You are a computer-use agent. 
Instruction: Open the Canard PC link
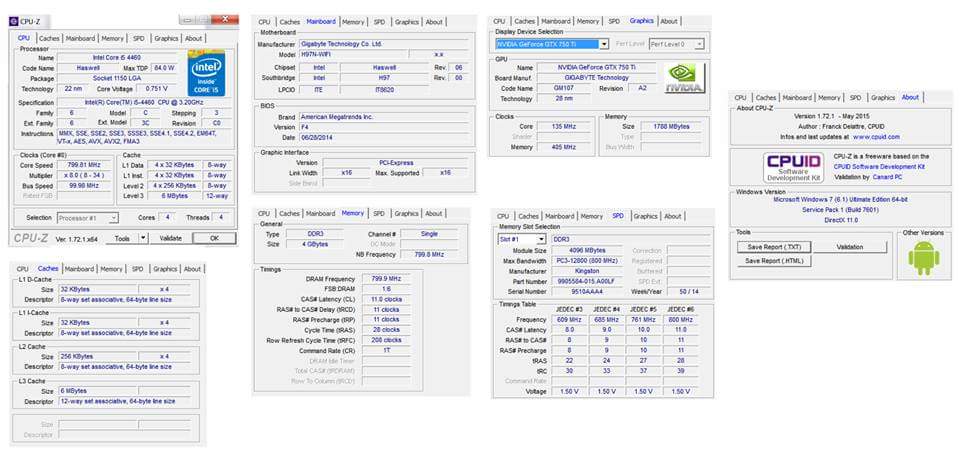(887, 177)
